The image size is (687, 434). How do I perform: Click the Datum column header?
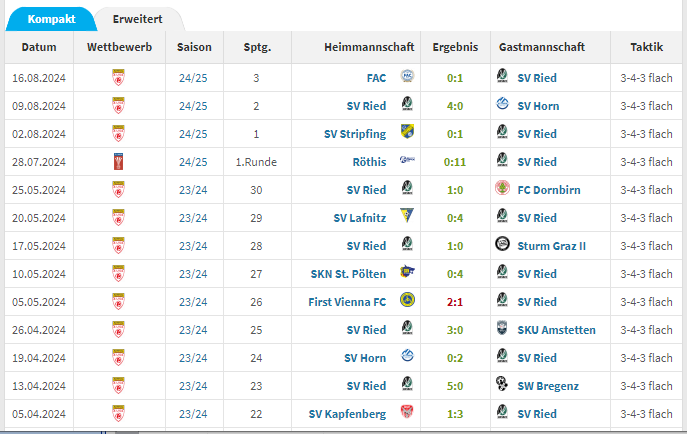point(39,47)
